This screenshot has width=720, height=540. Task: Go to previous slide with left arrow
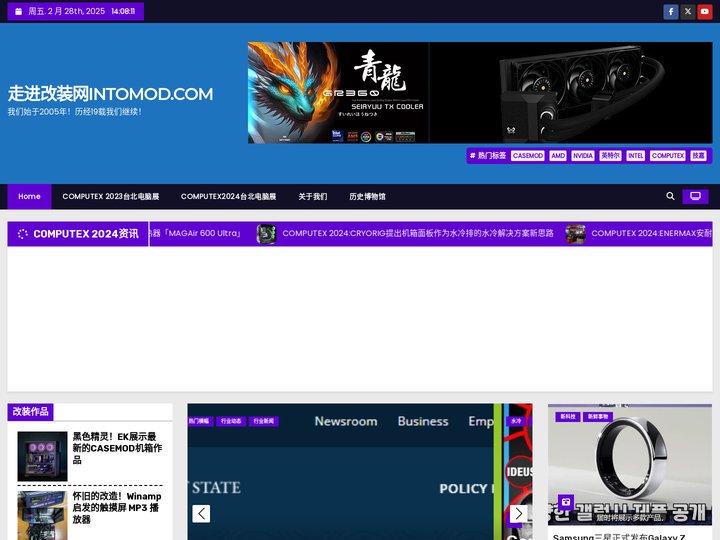[x=201, y=513]
